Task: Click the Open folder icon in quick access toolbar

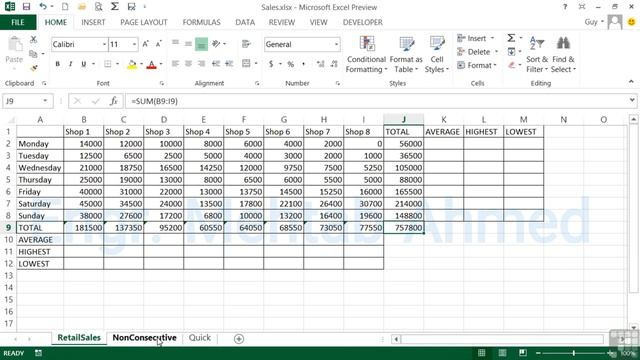Action: (82, 7)
